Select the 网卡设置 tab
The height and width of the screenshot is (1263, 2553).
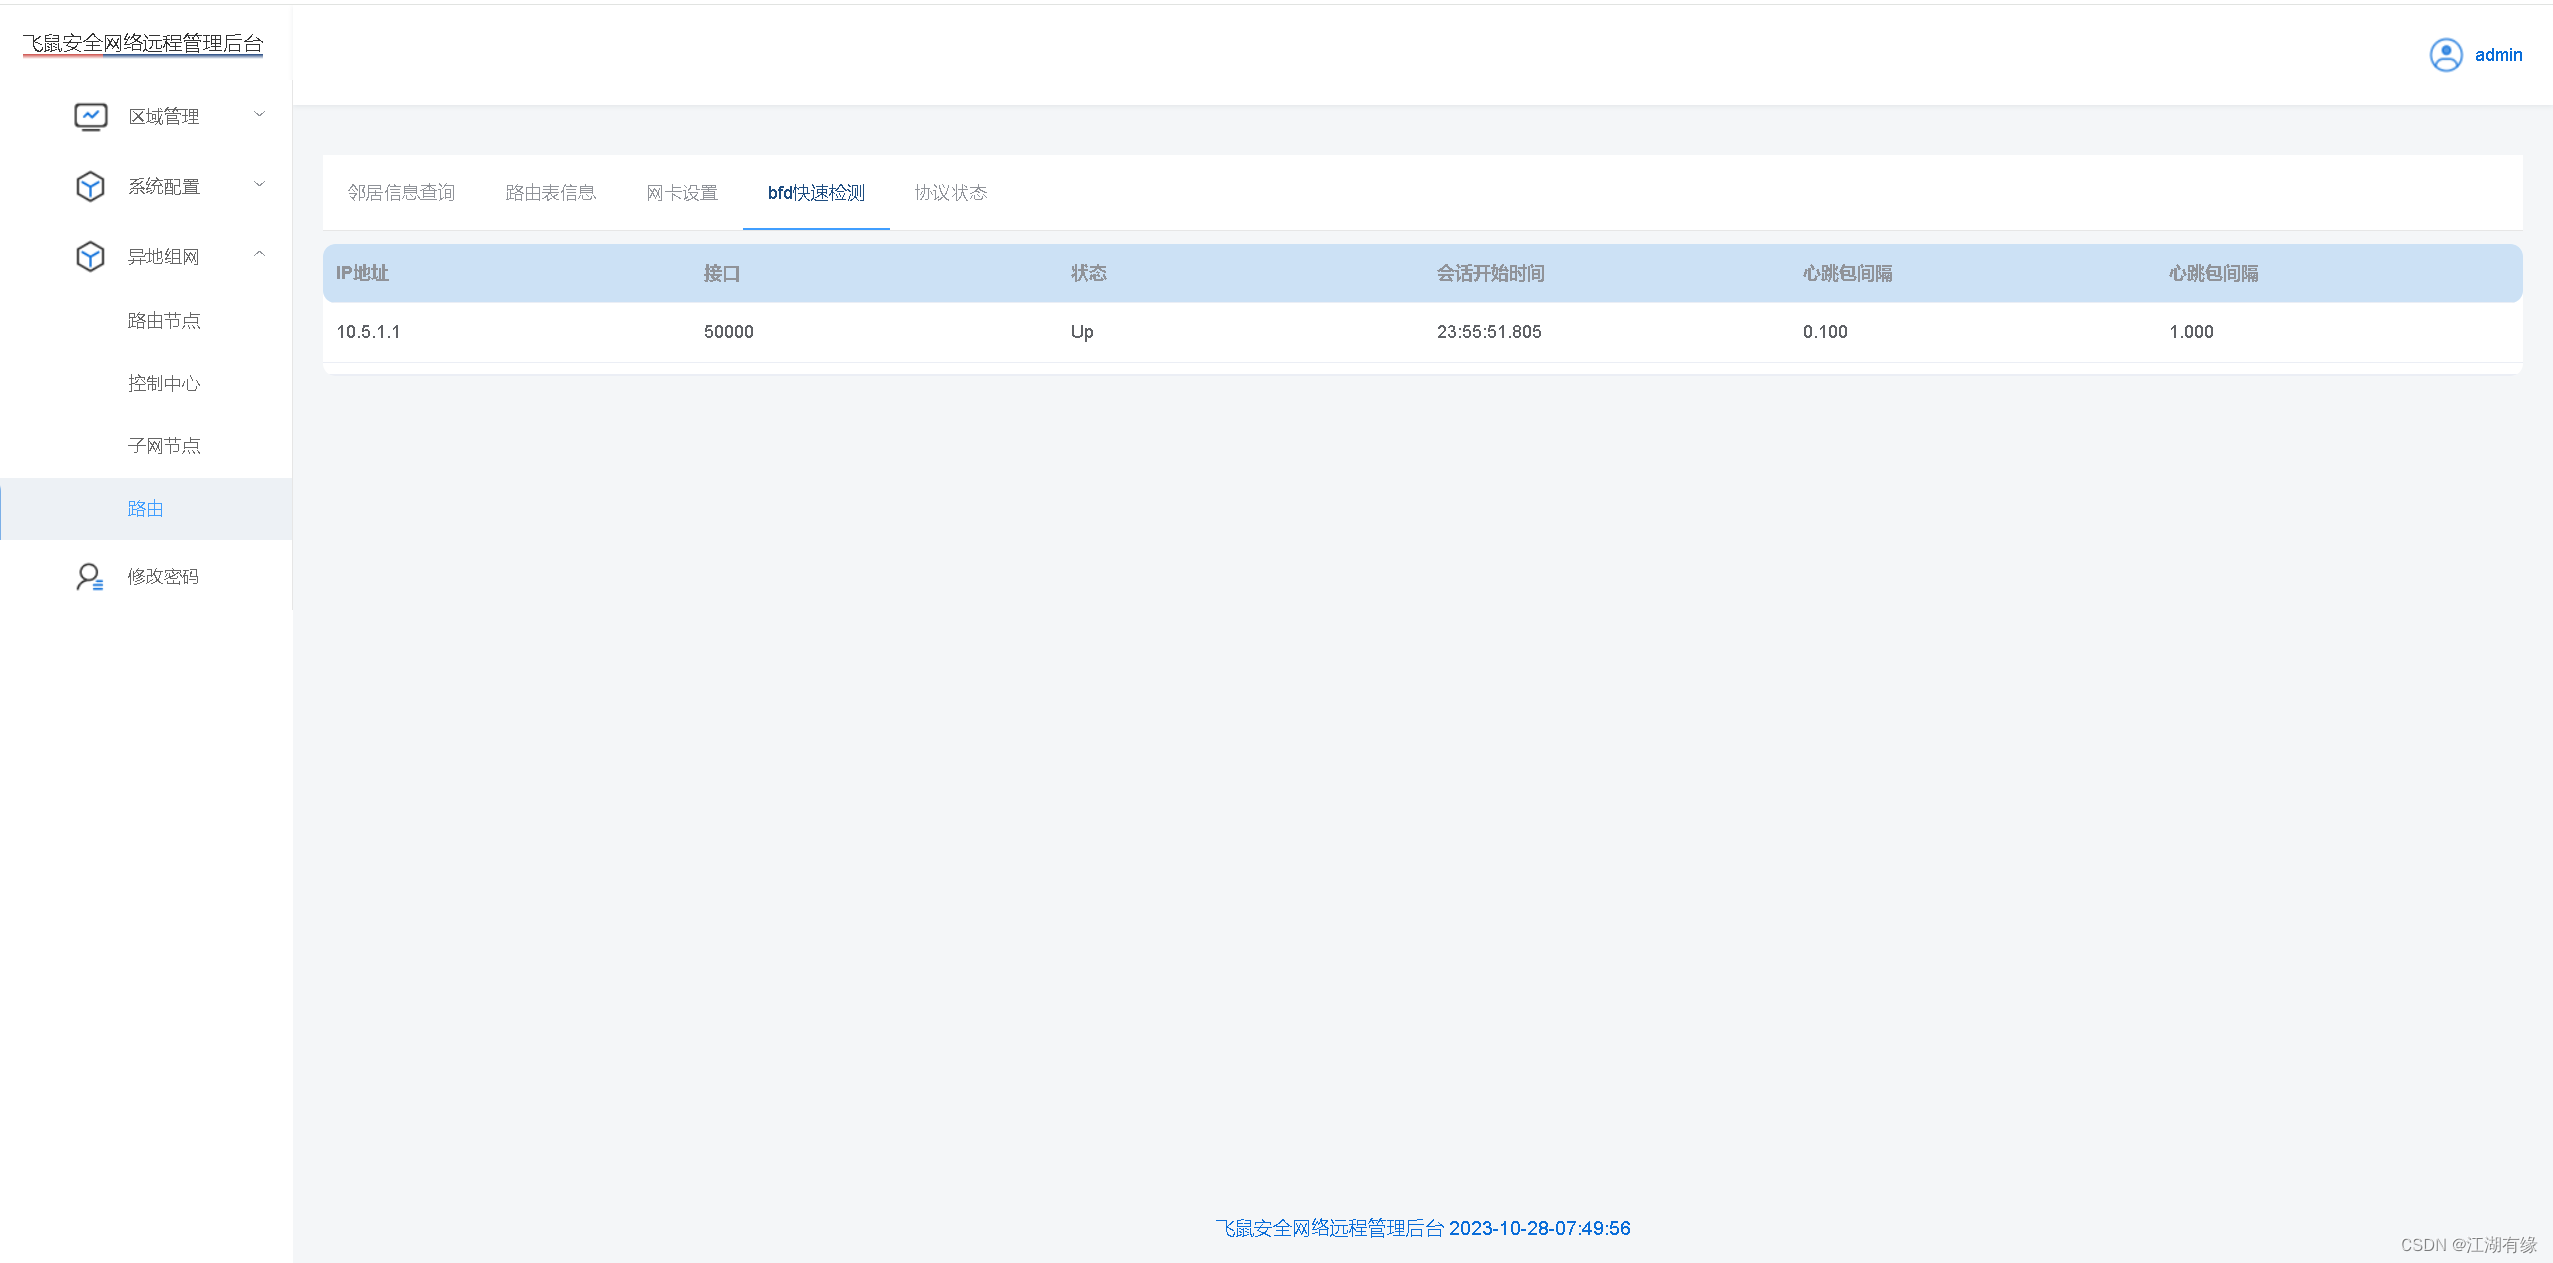(682, 193)
